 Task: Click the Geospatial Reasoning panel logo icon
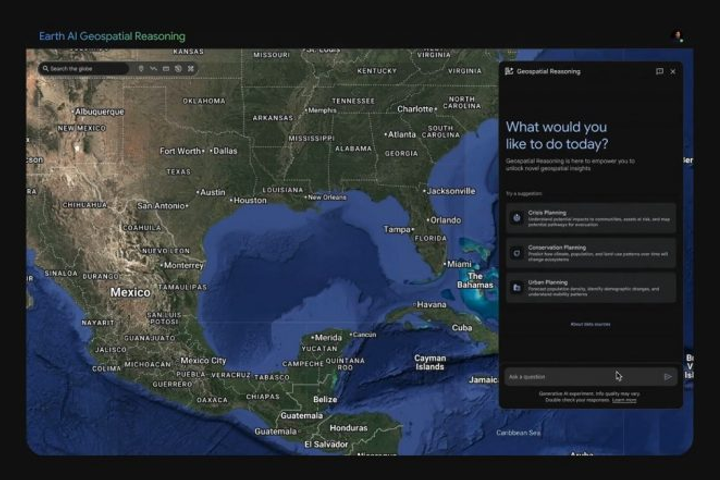click(x=509, y=71)
